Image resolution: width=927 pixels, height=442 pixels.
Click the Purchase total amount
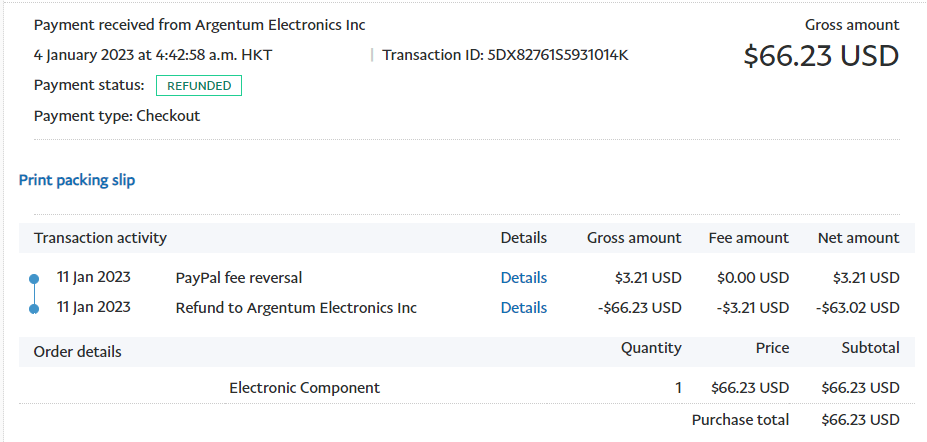click(x=860, y=420)
